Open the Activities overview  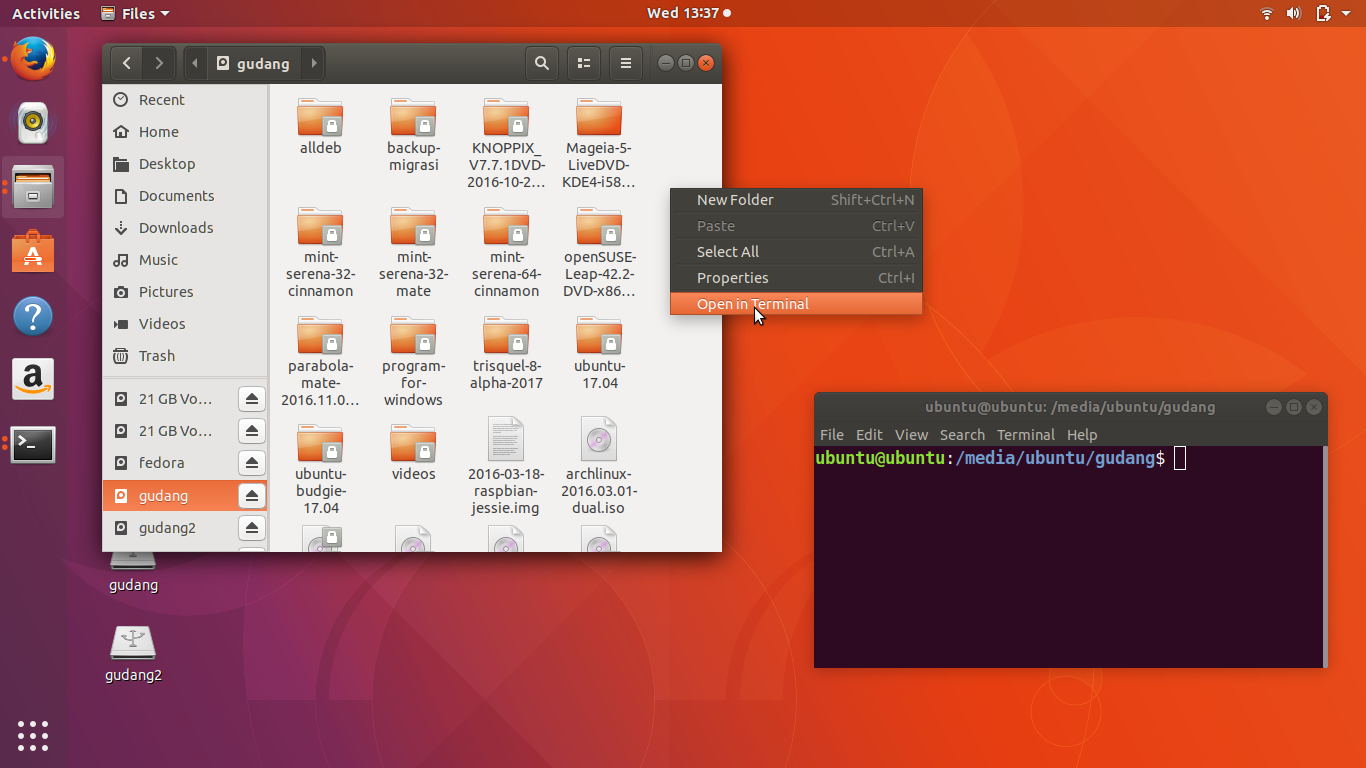tap(46, 13)
